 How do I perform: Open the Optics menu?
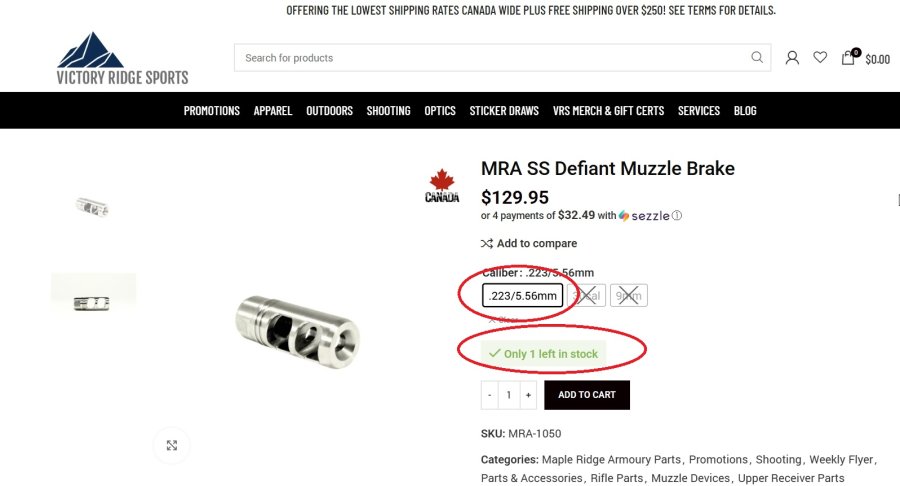pyautogui.click(x=440, y=111)
